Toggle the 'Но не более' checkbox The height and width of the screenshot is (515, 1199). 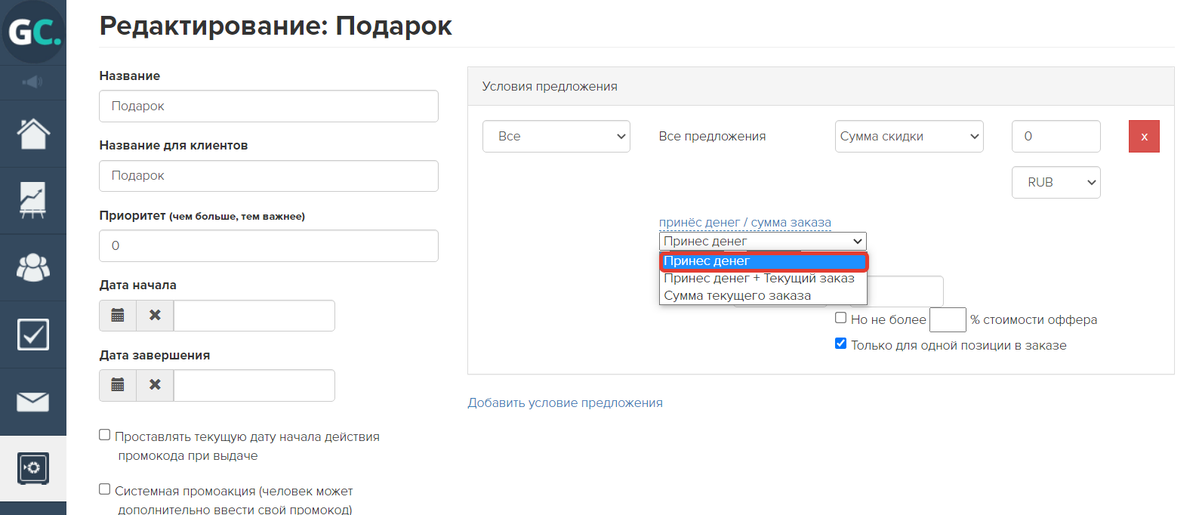[840, 318]
